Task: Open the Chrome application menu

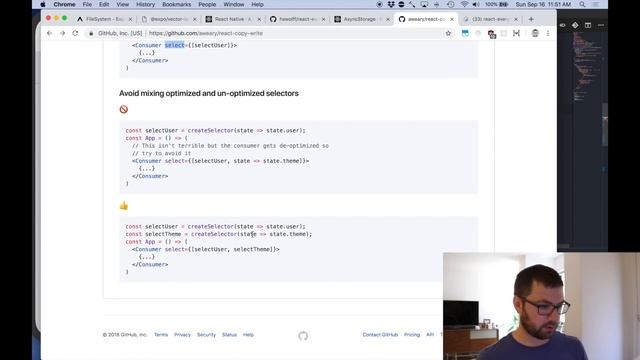Action: point(64,4)
